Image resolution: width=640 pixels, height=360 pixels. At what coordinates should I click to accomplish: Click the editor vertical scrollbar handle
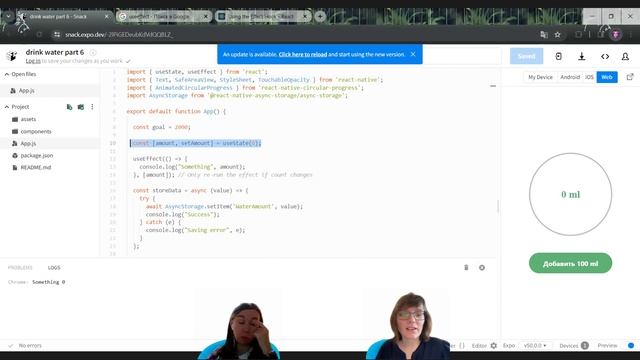pyautogui.click(x=498, y=206)
